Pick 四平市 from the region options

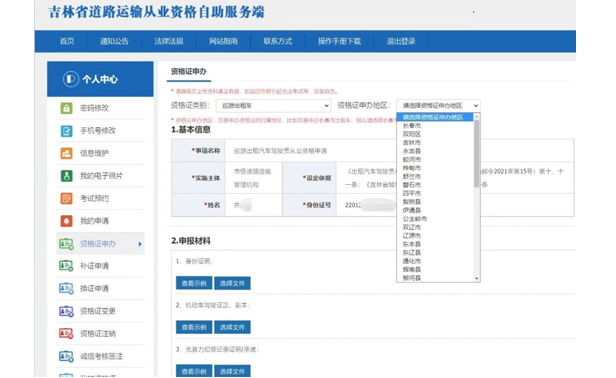coord(412,193)
